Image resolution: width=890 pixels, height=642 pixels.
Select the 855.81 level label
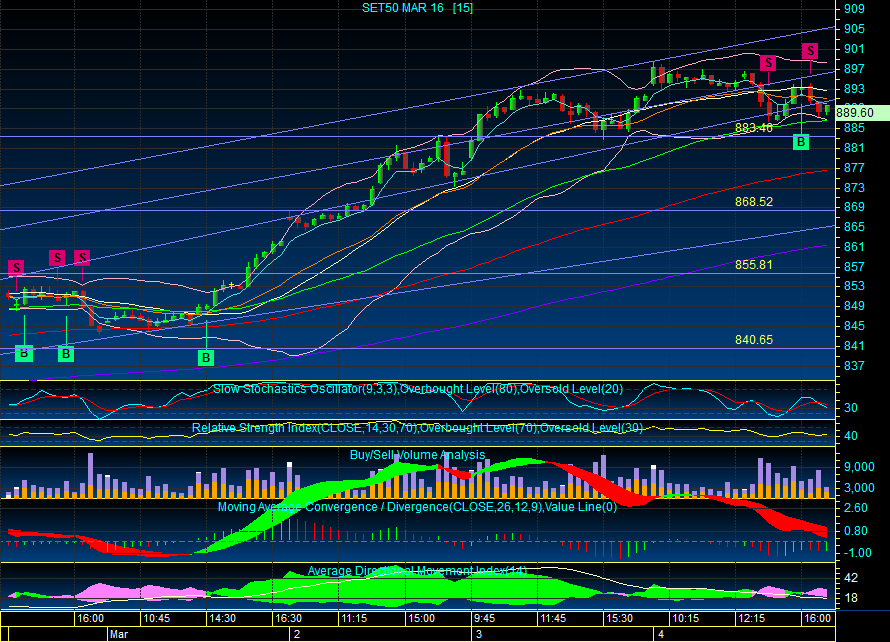pos(754,265)
